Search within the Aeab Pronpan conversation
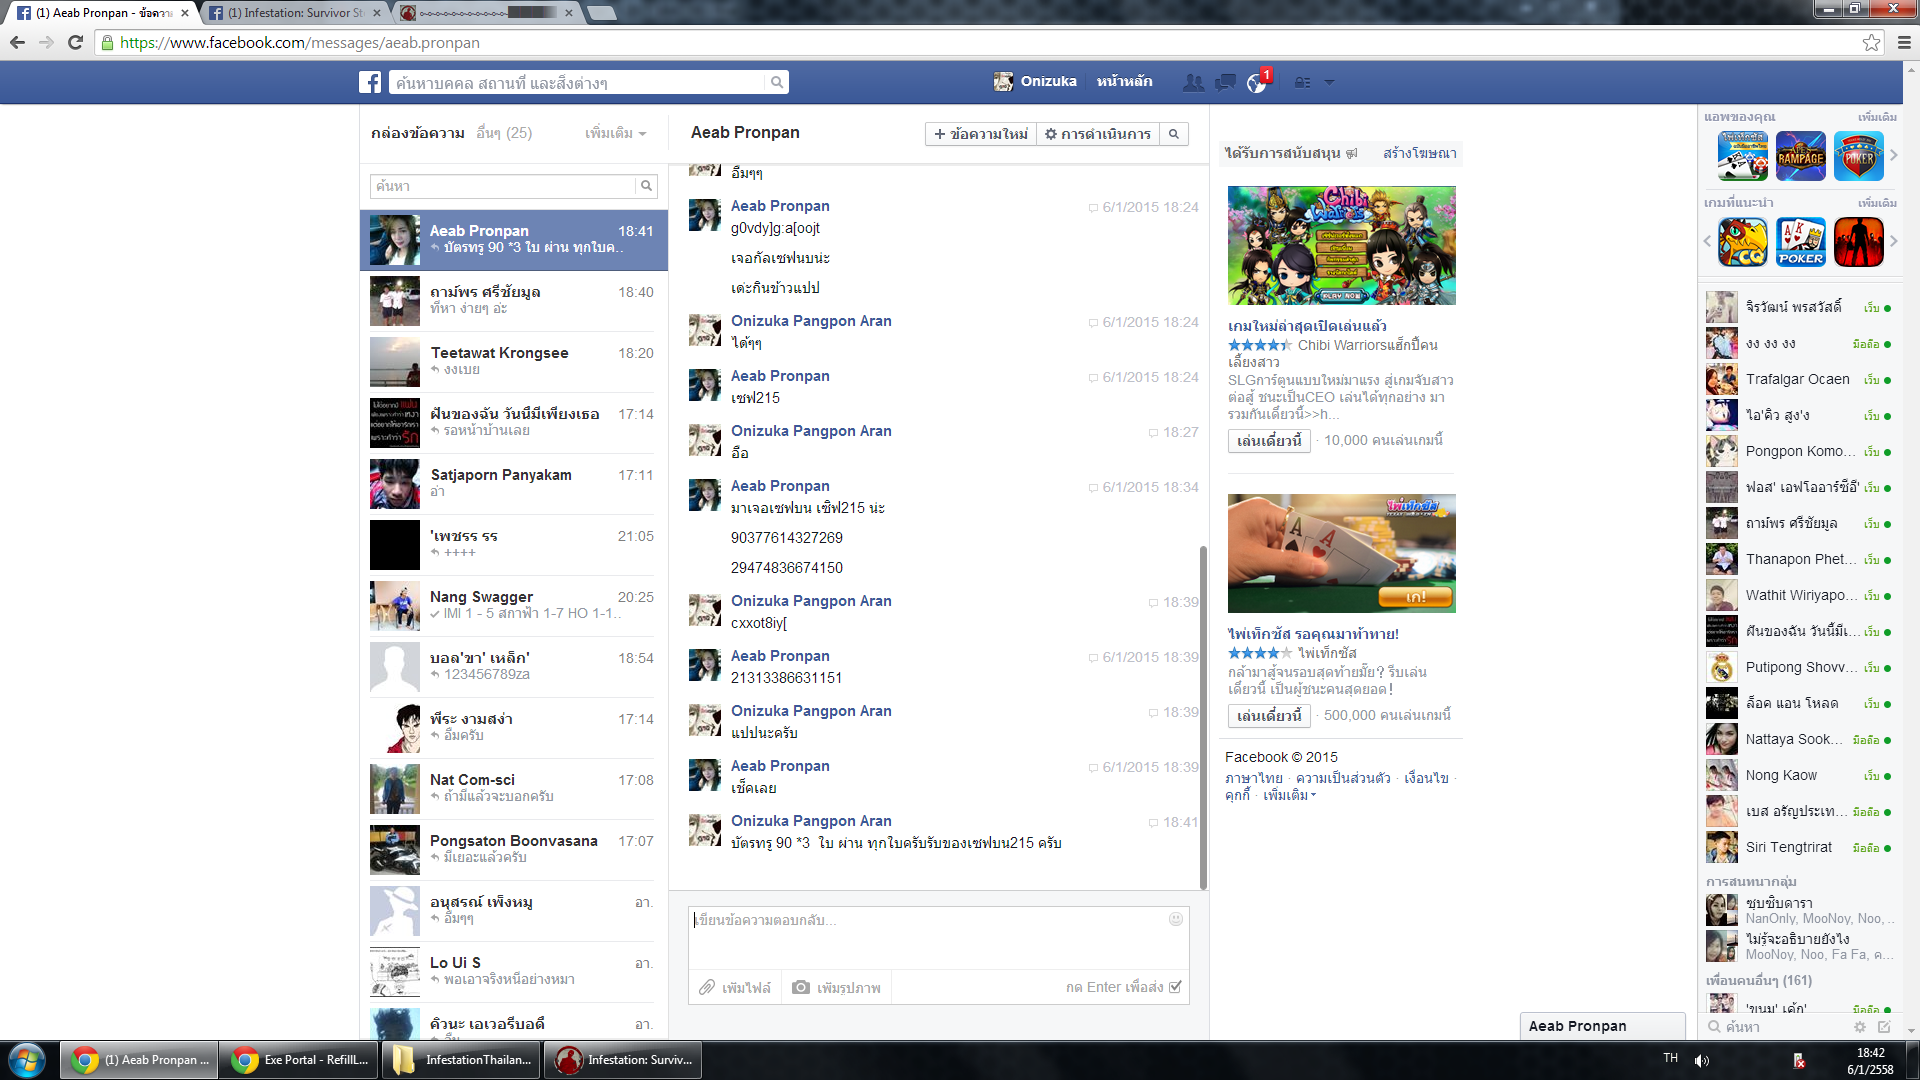This screenshot has width=1920, height=1080. [x=1174, y=134]
